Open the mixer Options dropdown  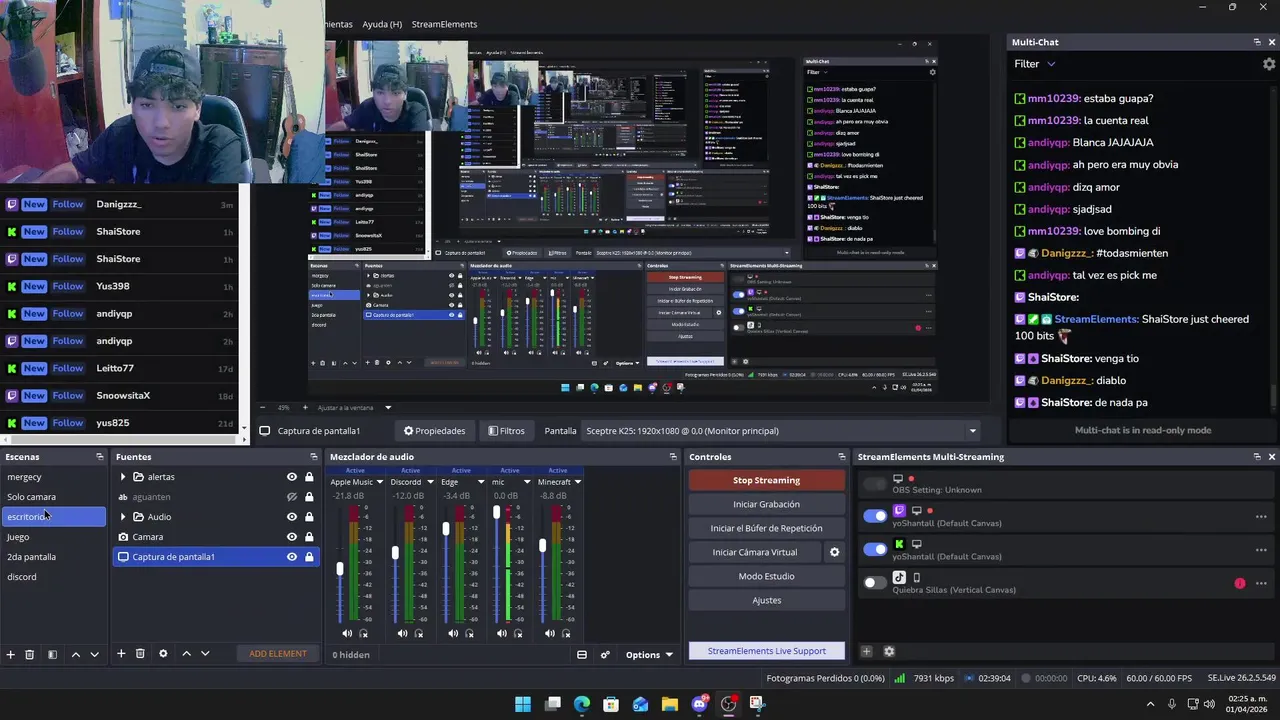tap(650, 655)
